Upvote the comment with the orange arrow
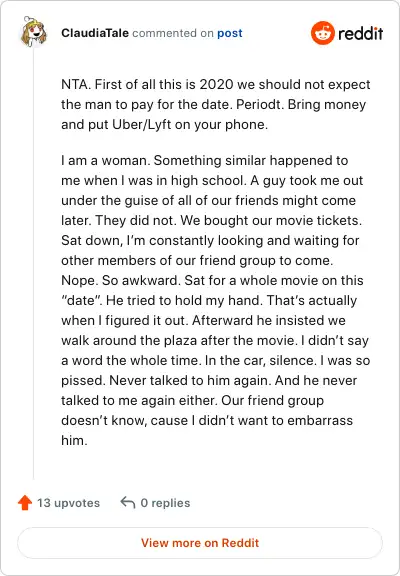Viewport: 400px width, 576px height. (25, 503)
